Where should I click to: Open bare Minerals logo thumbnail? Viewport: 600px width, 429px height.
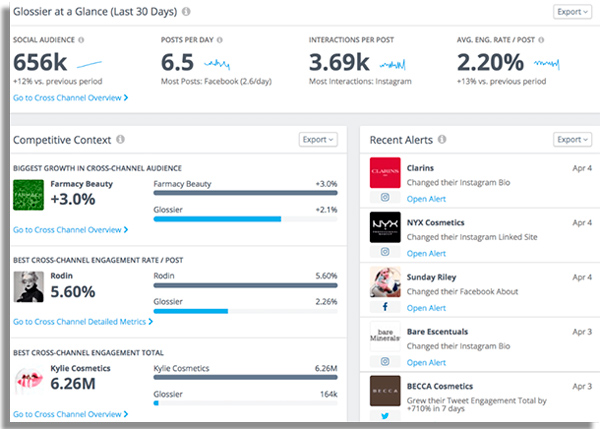tap(385, 336)
